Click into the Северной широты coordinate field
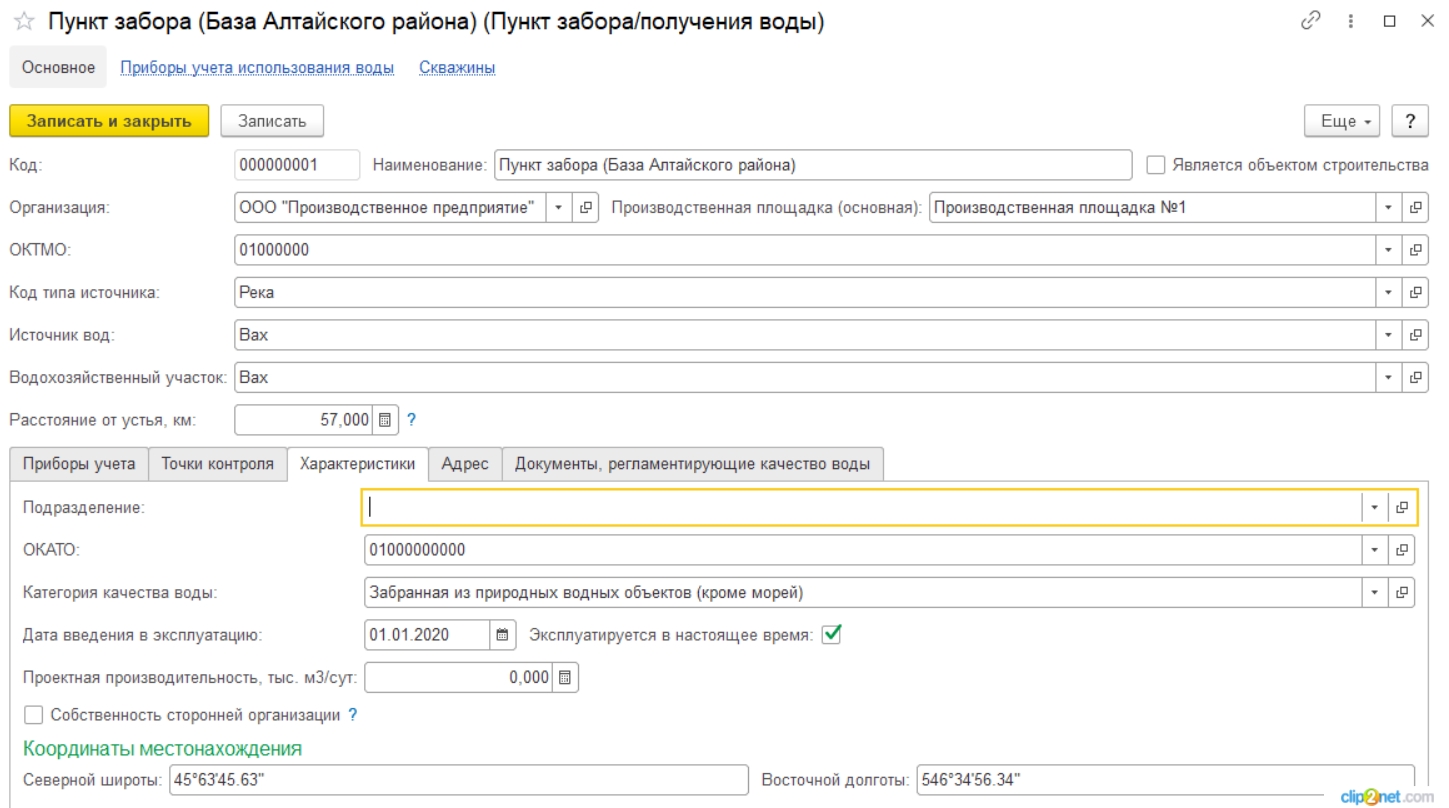 (459, 780)
